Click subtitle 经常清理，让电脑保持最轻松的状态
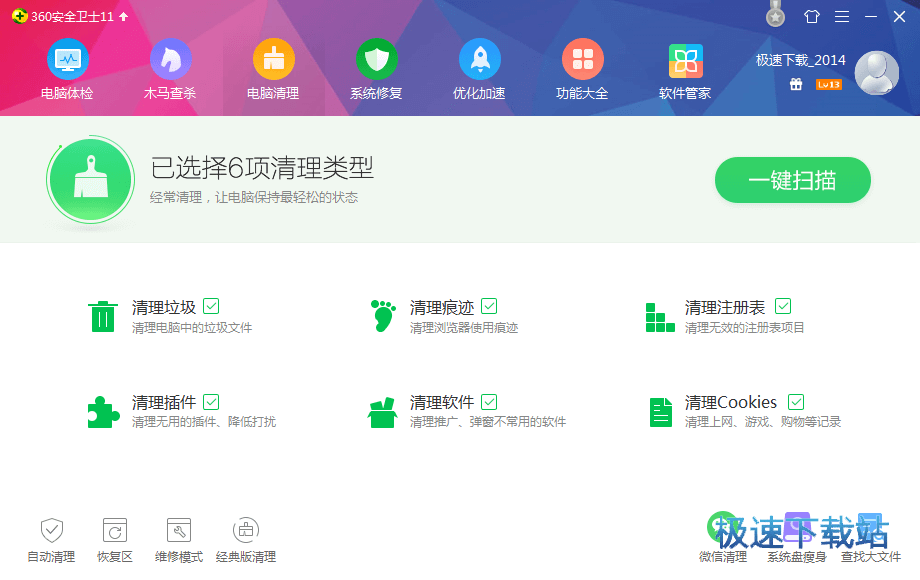Screen dimensions: 920x580 coord(254,198)
